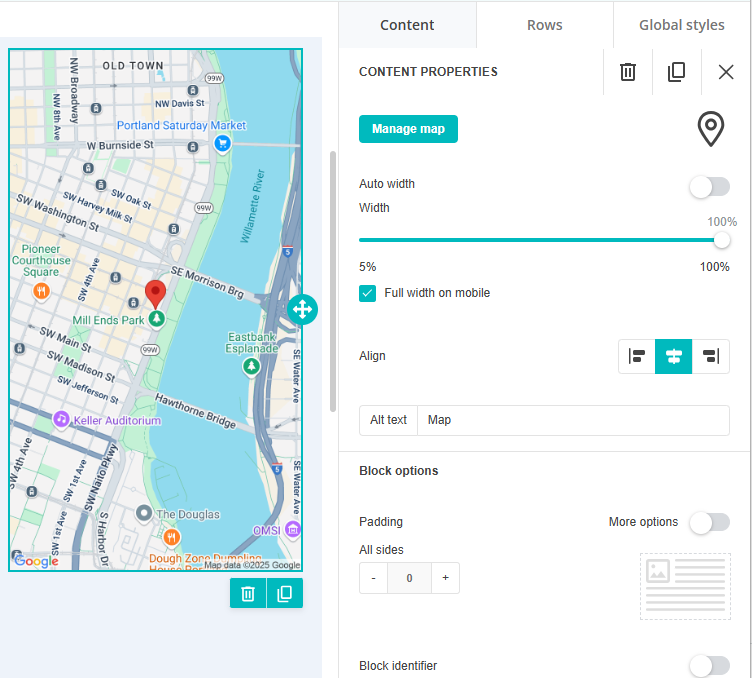Increase padding with plus button
Screen dimensions: 752x678
(446, 578)
